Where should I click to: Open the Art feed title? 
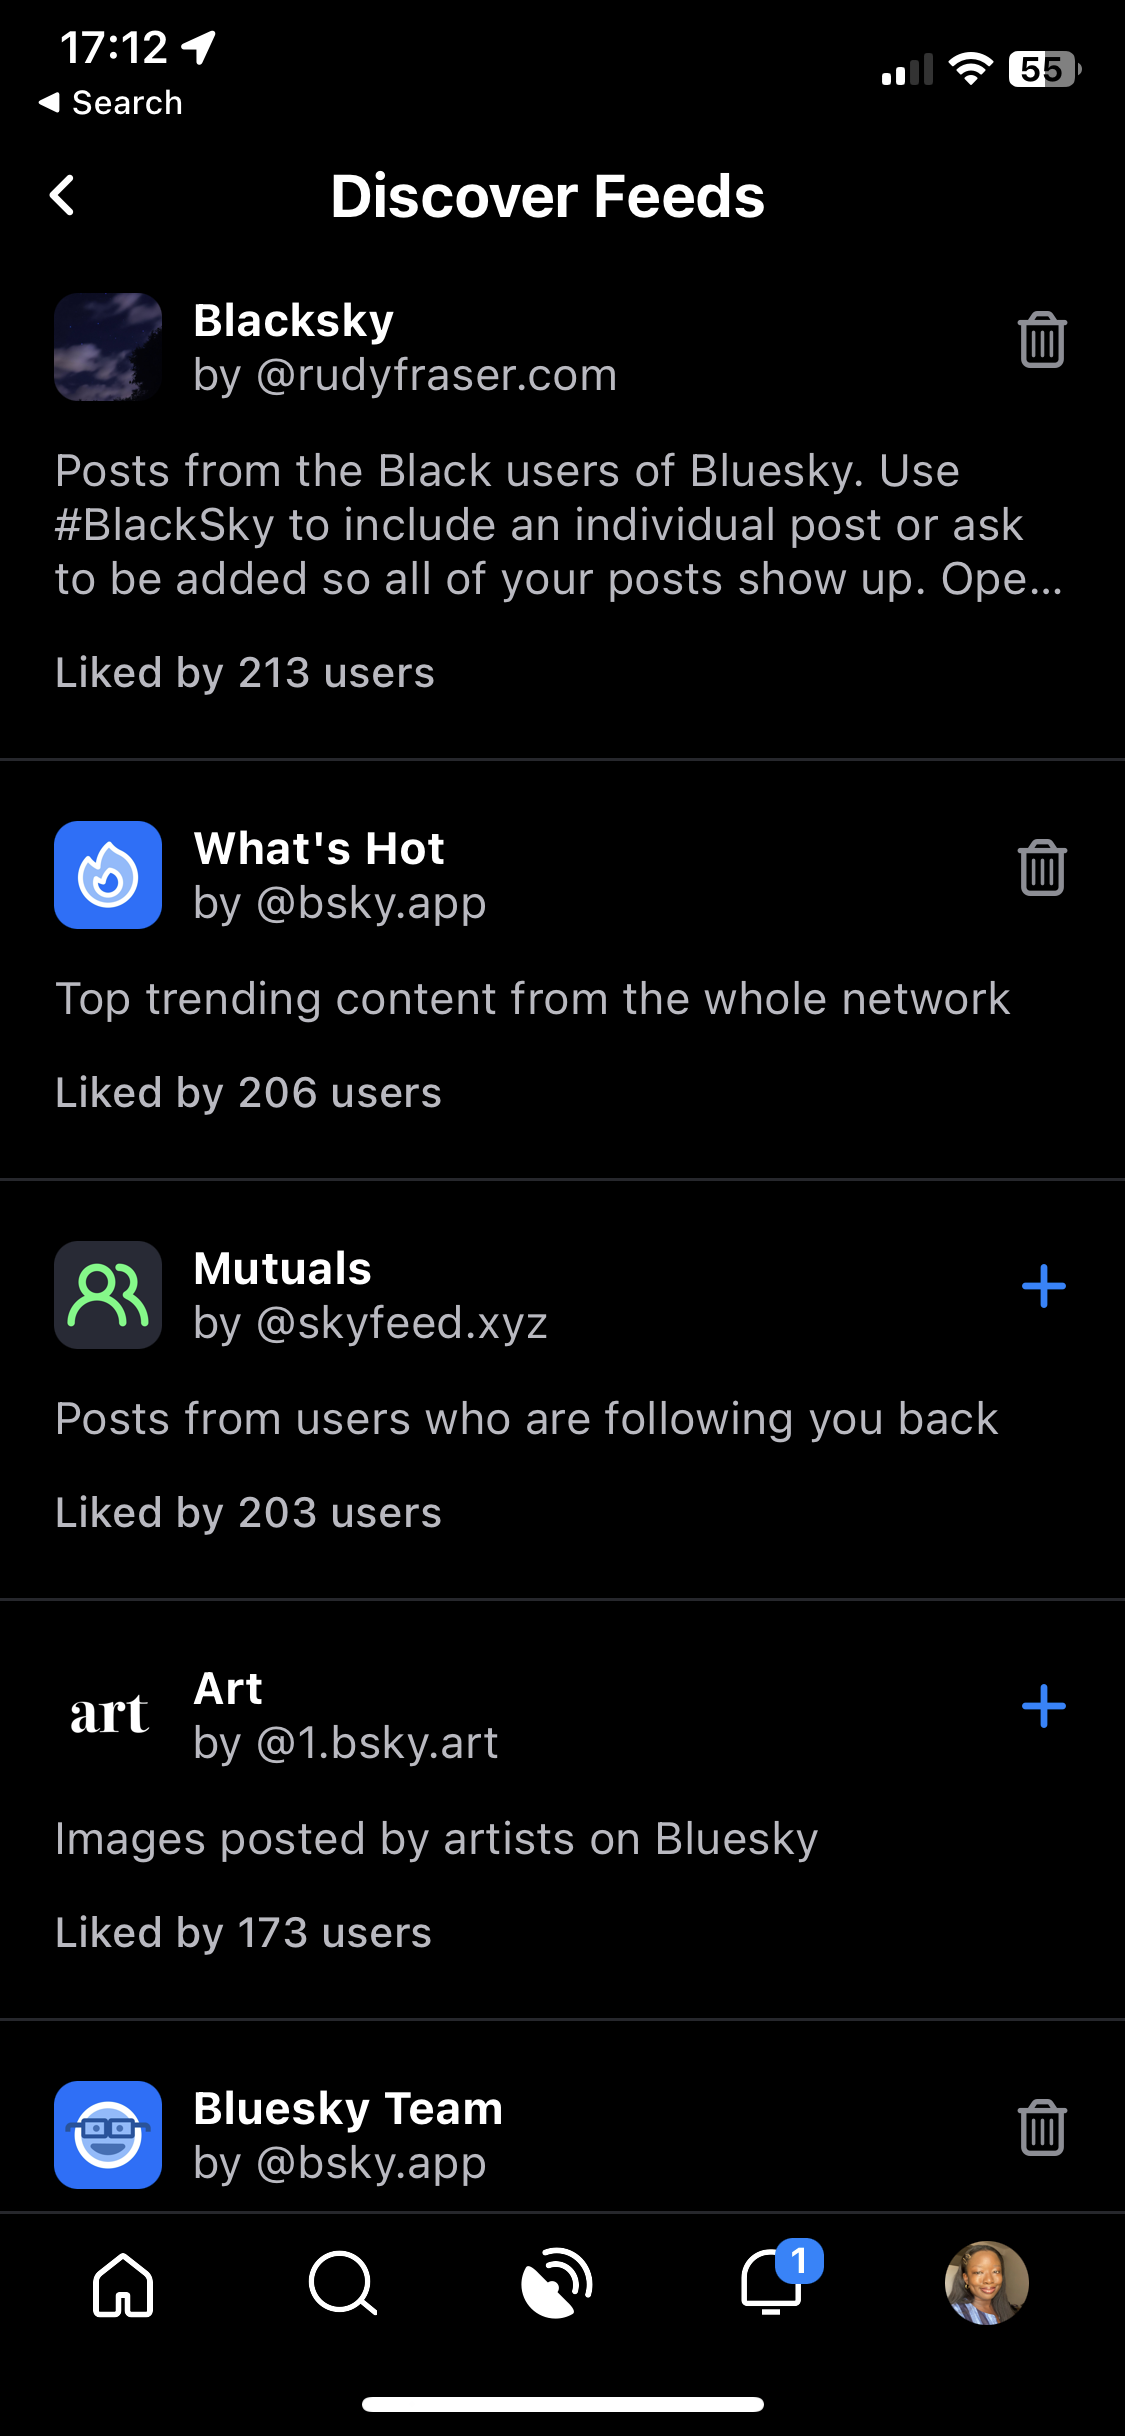[x=228, y=1689]
